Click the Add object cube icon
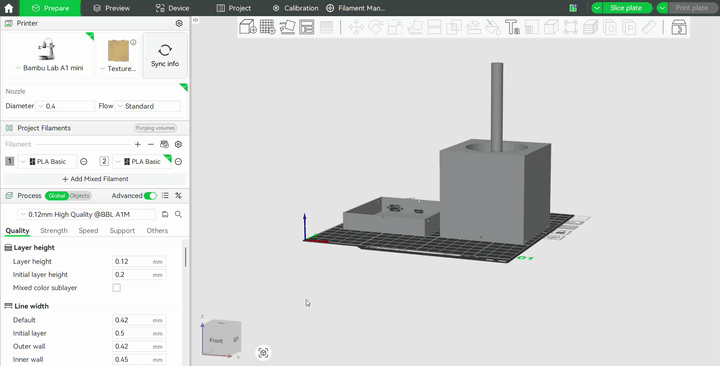The image size is (720, 366). click(x=248, y=27)
